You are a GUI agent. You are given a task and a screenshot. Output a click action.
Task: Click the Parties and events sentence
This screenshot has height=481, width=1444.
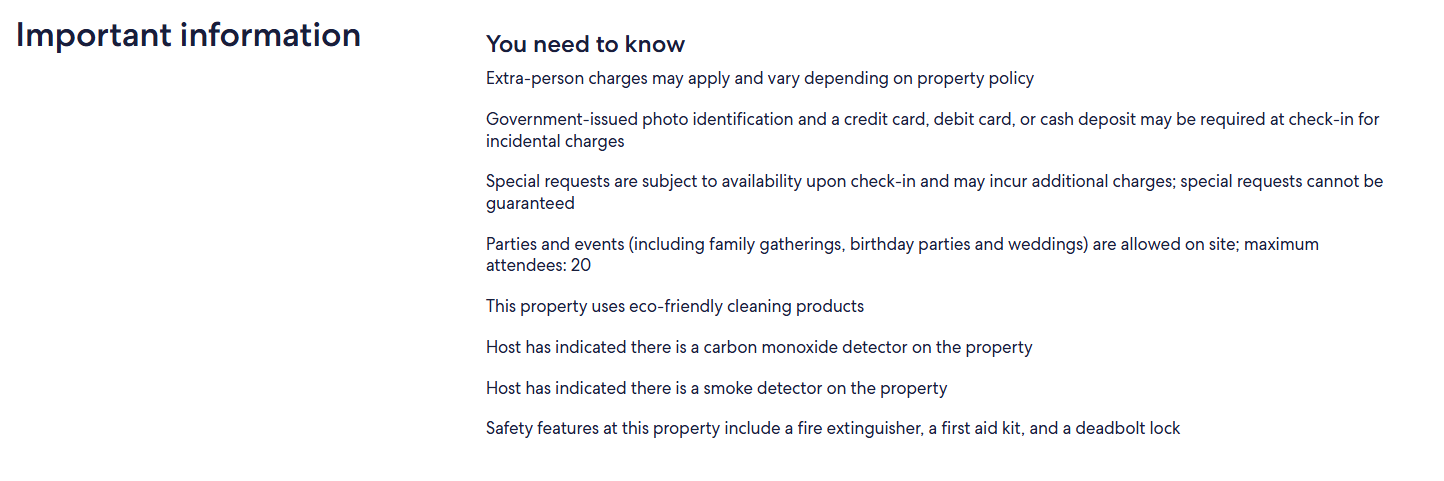pyautogui.click(x=902, y=255)
